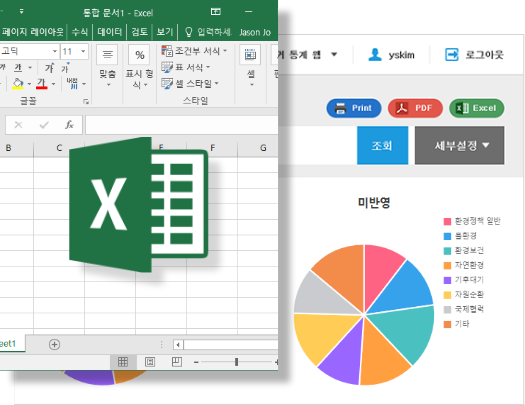Click the 로그아웃 logout button
The height and width of the screenshot is (405, 525).
point(474,55)
